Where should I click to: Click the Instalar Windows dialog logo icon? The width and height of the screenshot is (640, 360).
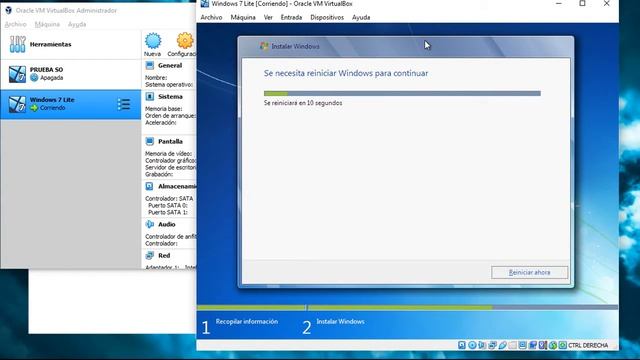[x=264, y=46]
